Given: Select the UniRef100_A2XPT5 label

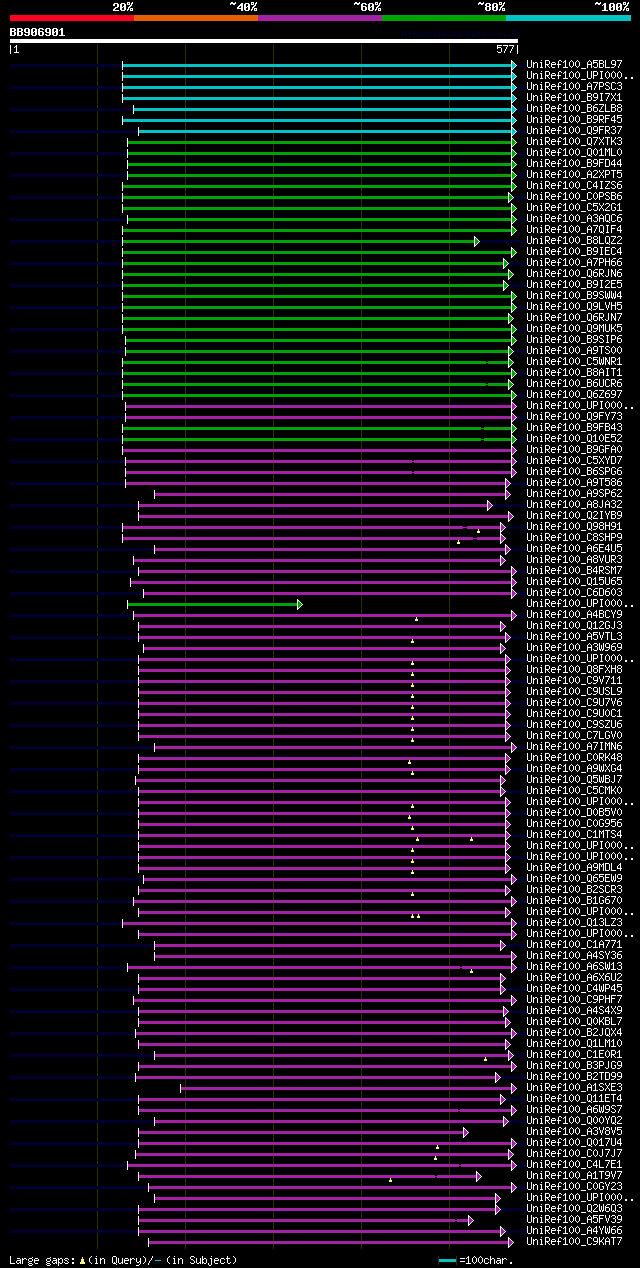Looking at the screenshot, I should [574, 175].
